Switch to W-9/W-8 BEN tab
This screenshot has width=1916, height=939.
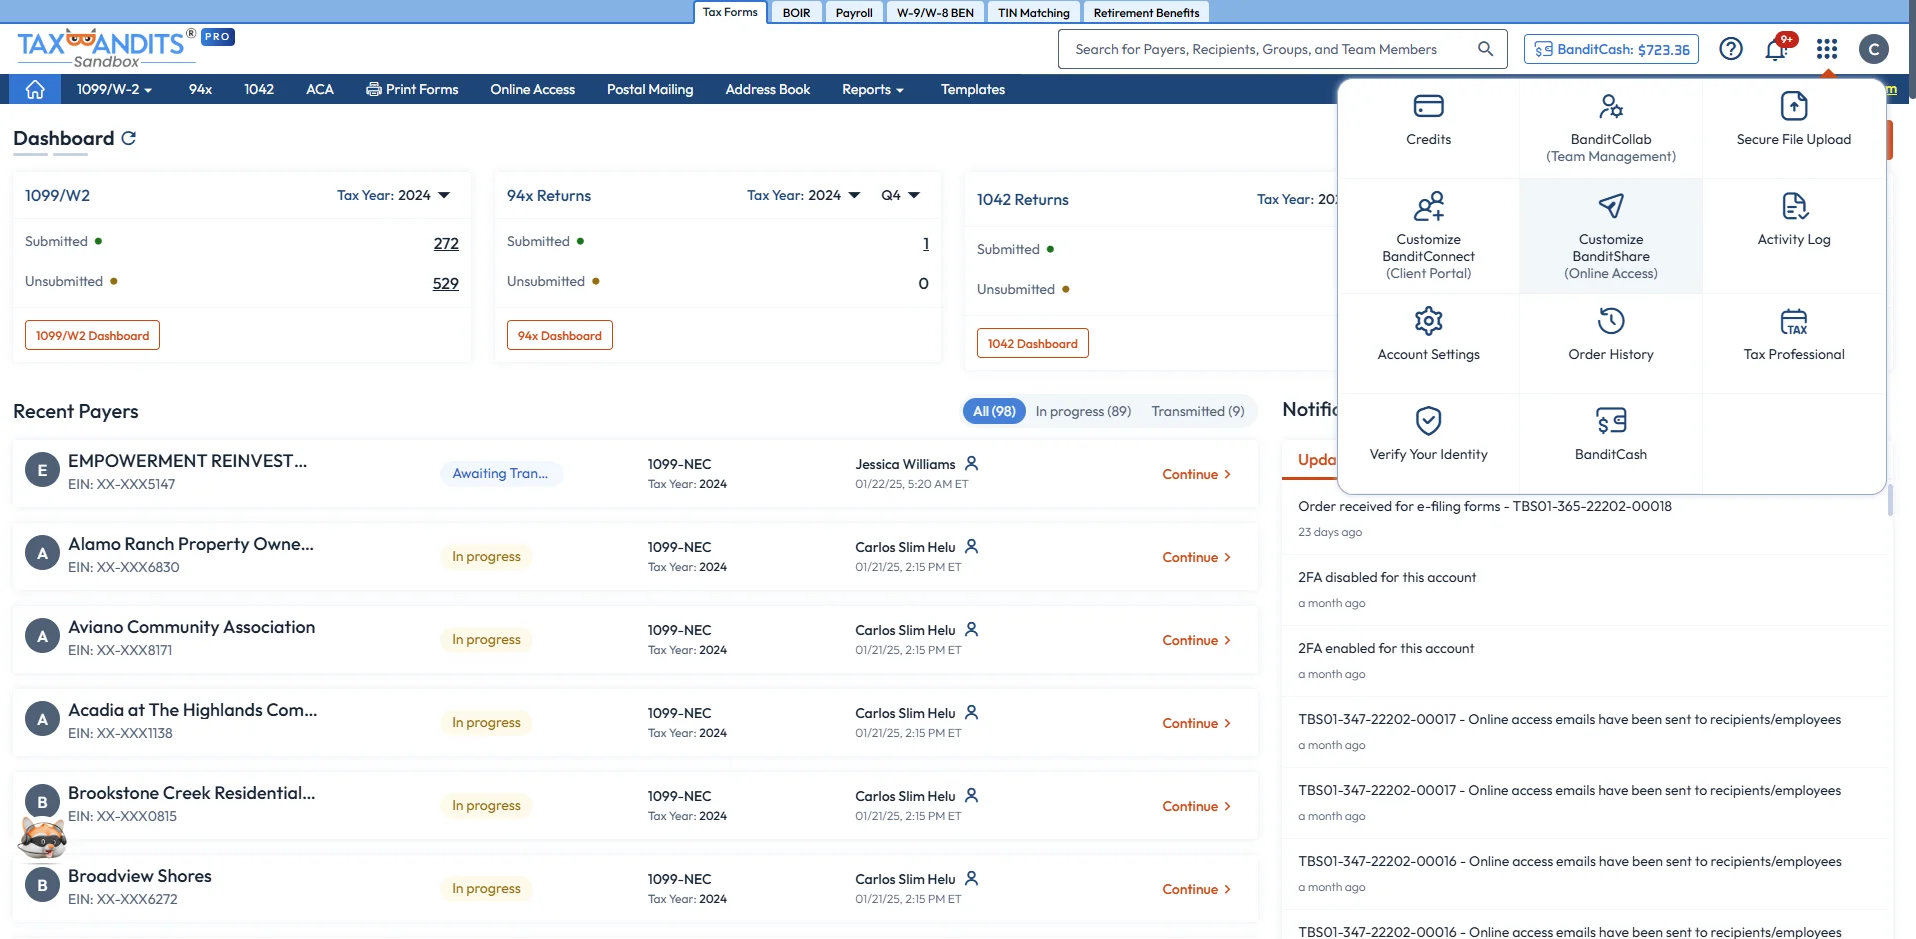click(935, 12)
